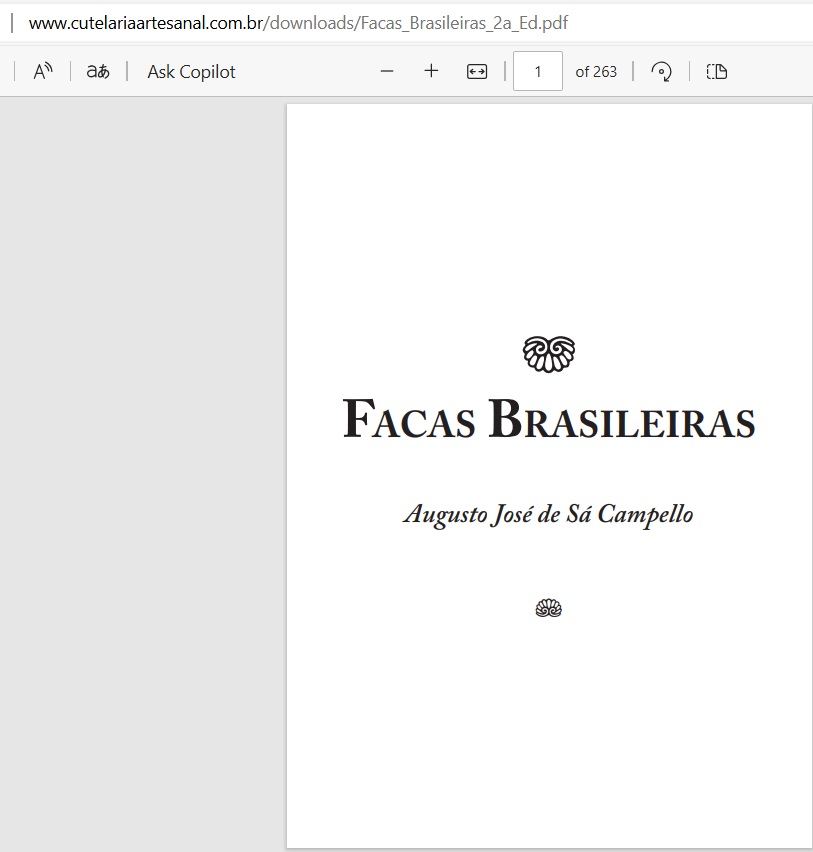Click the 'of 263' page count text

click(x=596, y=72)
